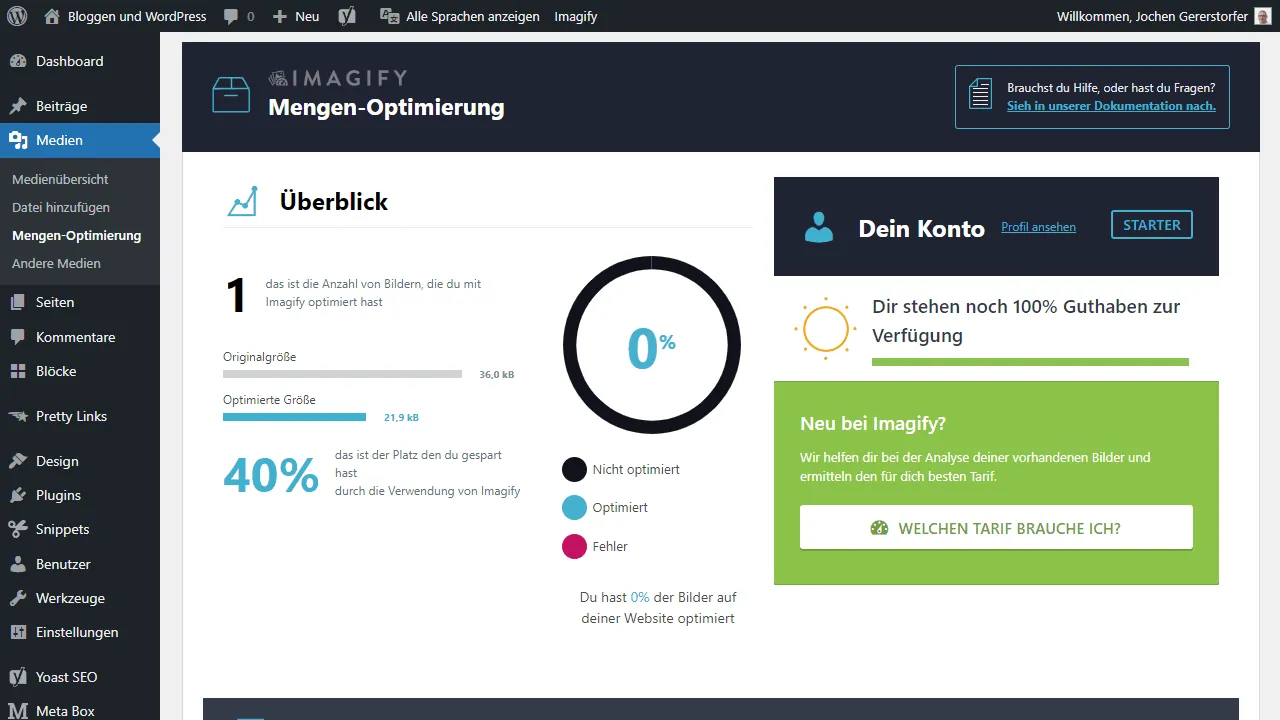This screenshot has height=720, width=1280.
Task: Click the Beiträge pin icon
Action: coord(18,106)
